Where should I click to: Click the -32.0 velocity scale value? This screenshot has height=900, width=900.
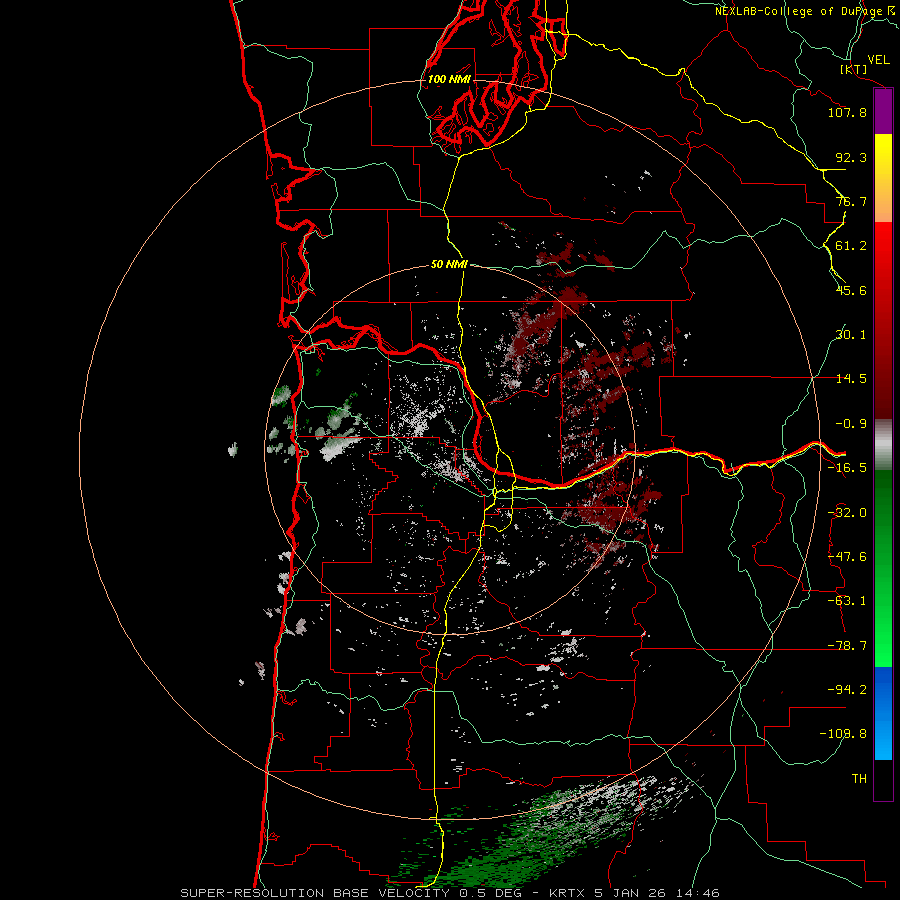[x=847, y=513]
